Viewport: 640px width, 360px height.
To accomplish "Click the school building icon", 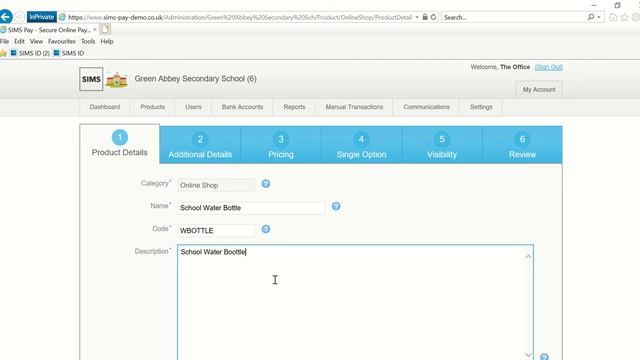I will pos(117,80).
